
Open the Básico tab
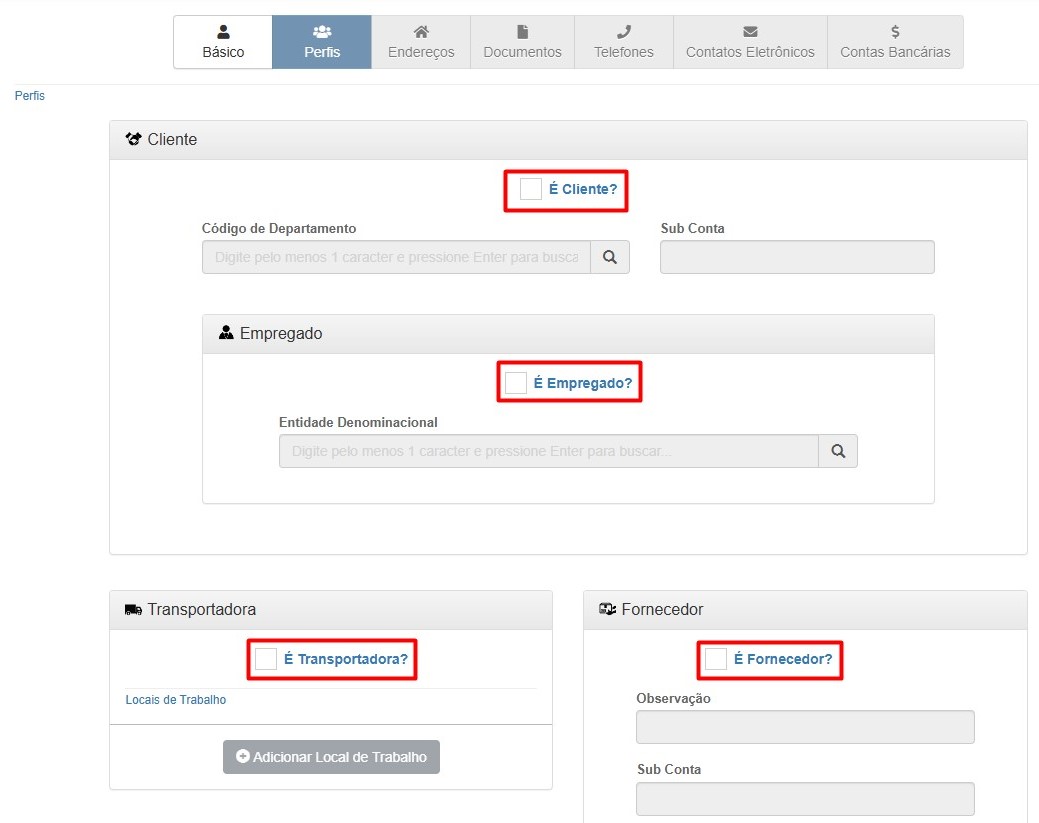point(223,42)
